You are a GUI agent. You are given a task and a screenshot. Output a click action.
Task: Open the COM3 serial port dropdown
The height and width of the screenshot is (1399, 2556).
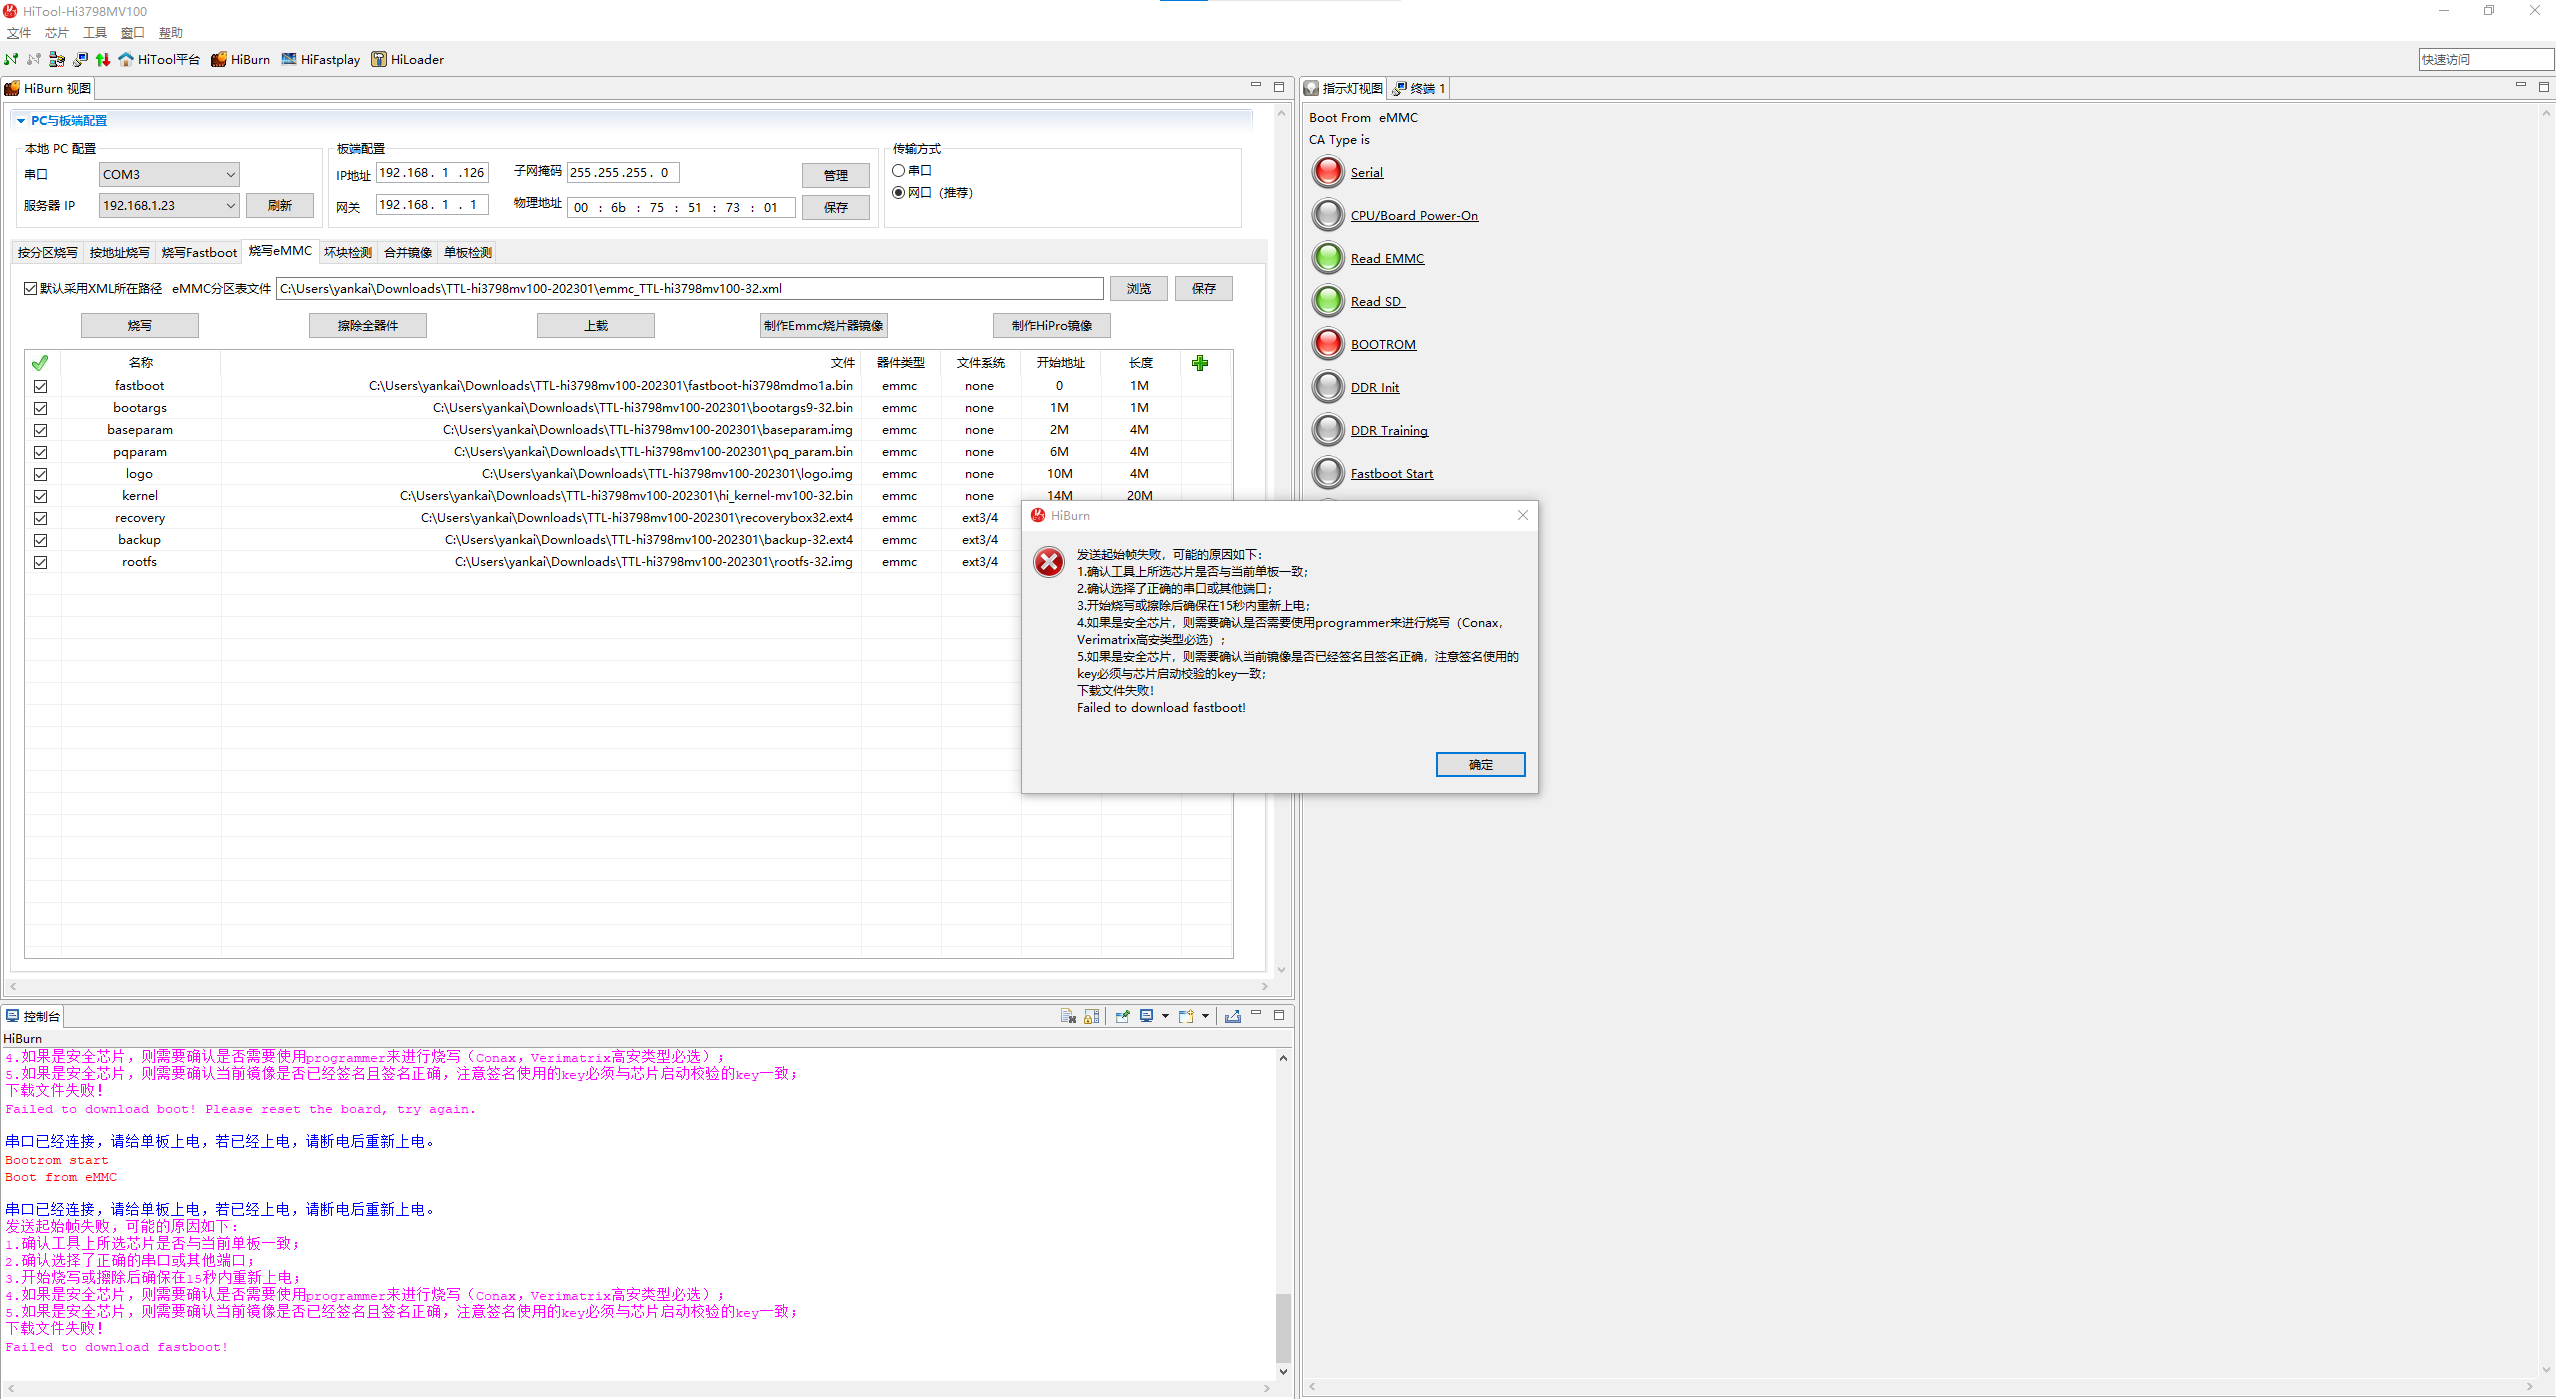point(230,175)
